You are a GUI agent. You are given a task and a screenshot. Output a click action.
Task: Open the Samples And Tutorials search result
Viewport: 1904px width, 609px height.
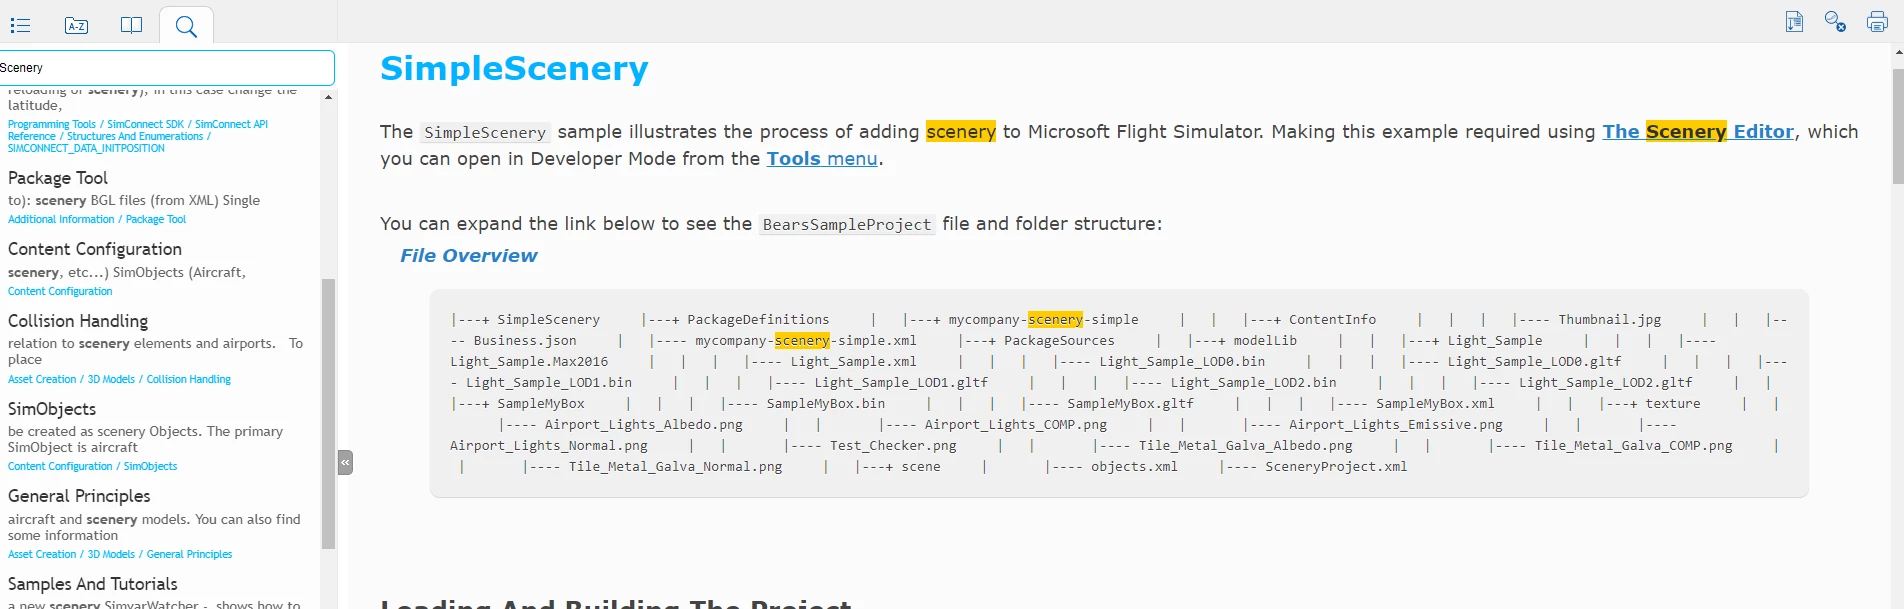[x=93, y=584]
